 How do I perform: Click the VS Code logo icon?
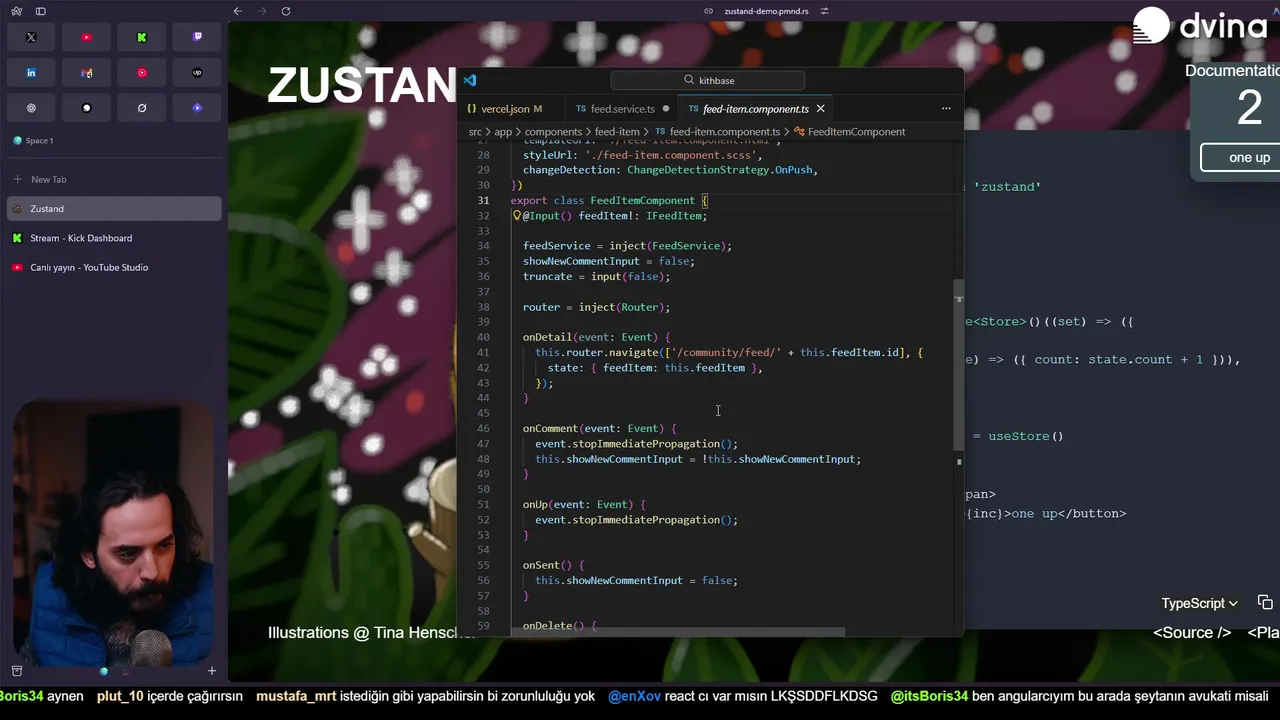coord(470,80)
